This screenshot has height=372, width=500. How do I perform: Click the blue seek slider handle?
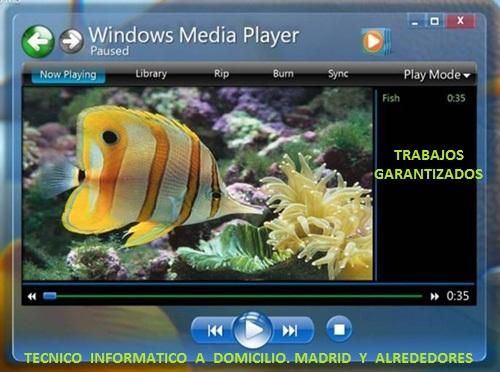[x=50, y=296]
